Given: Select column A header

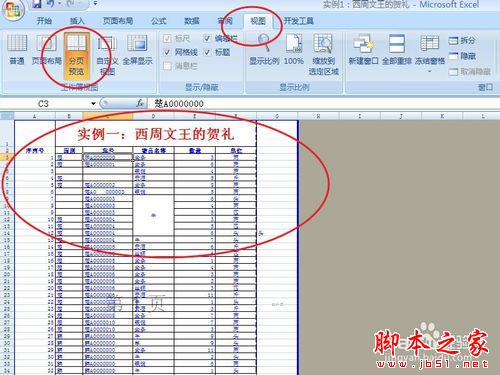Looking at the screenshot, I should click(35, 116).
